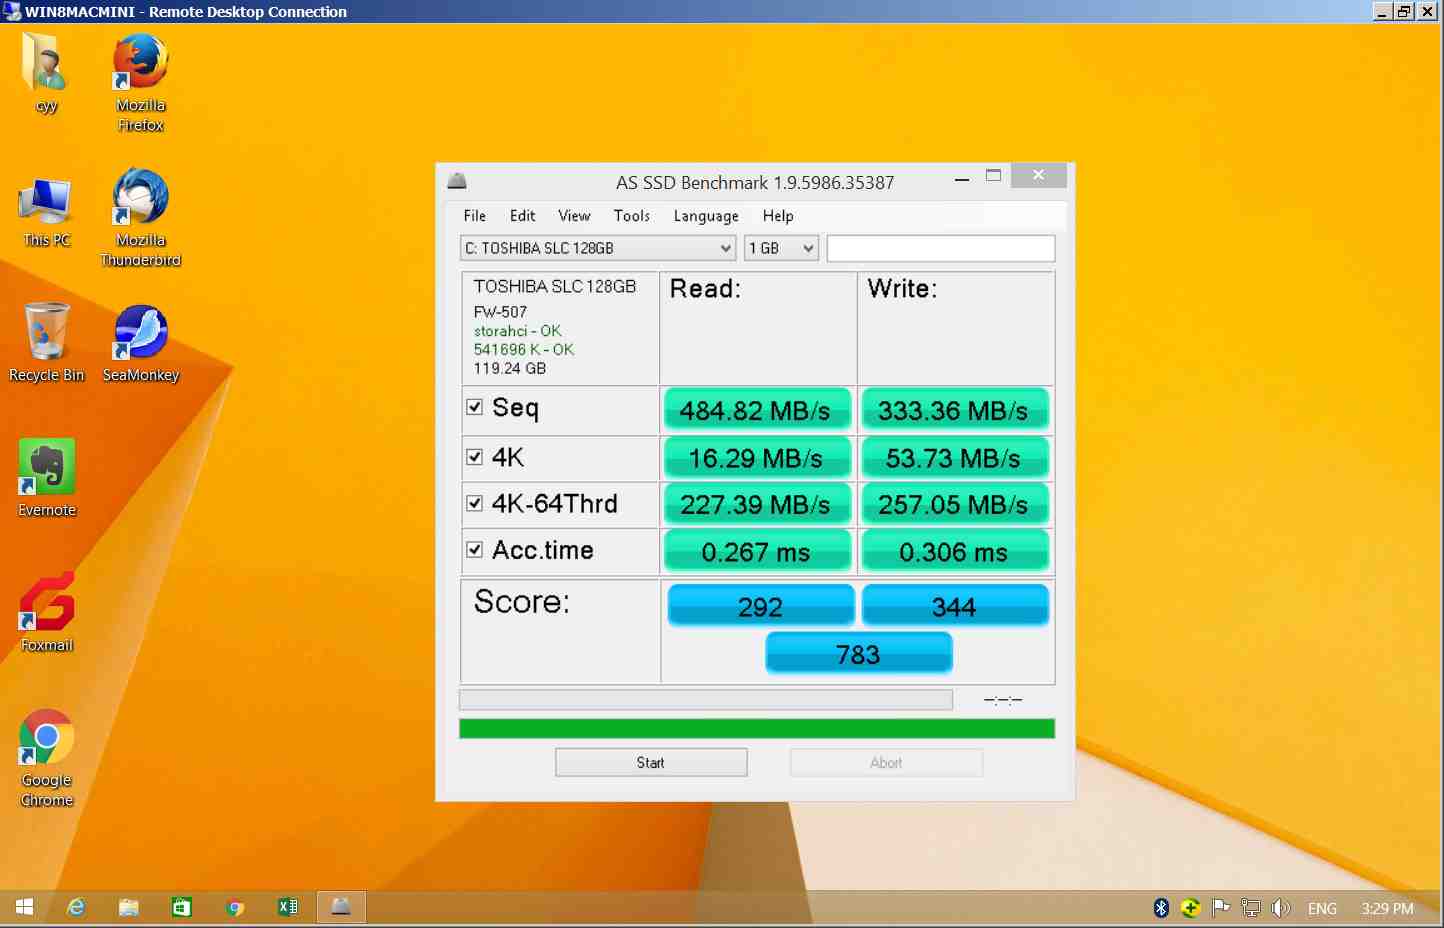Open the File menu

475,216
